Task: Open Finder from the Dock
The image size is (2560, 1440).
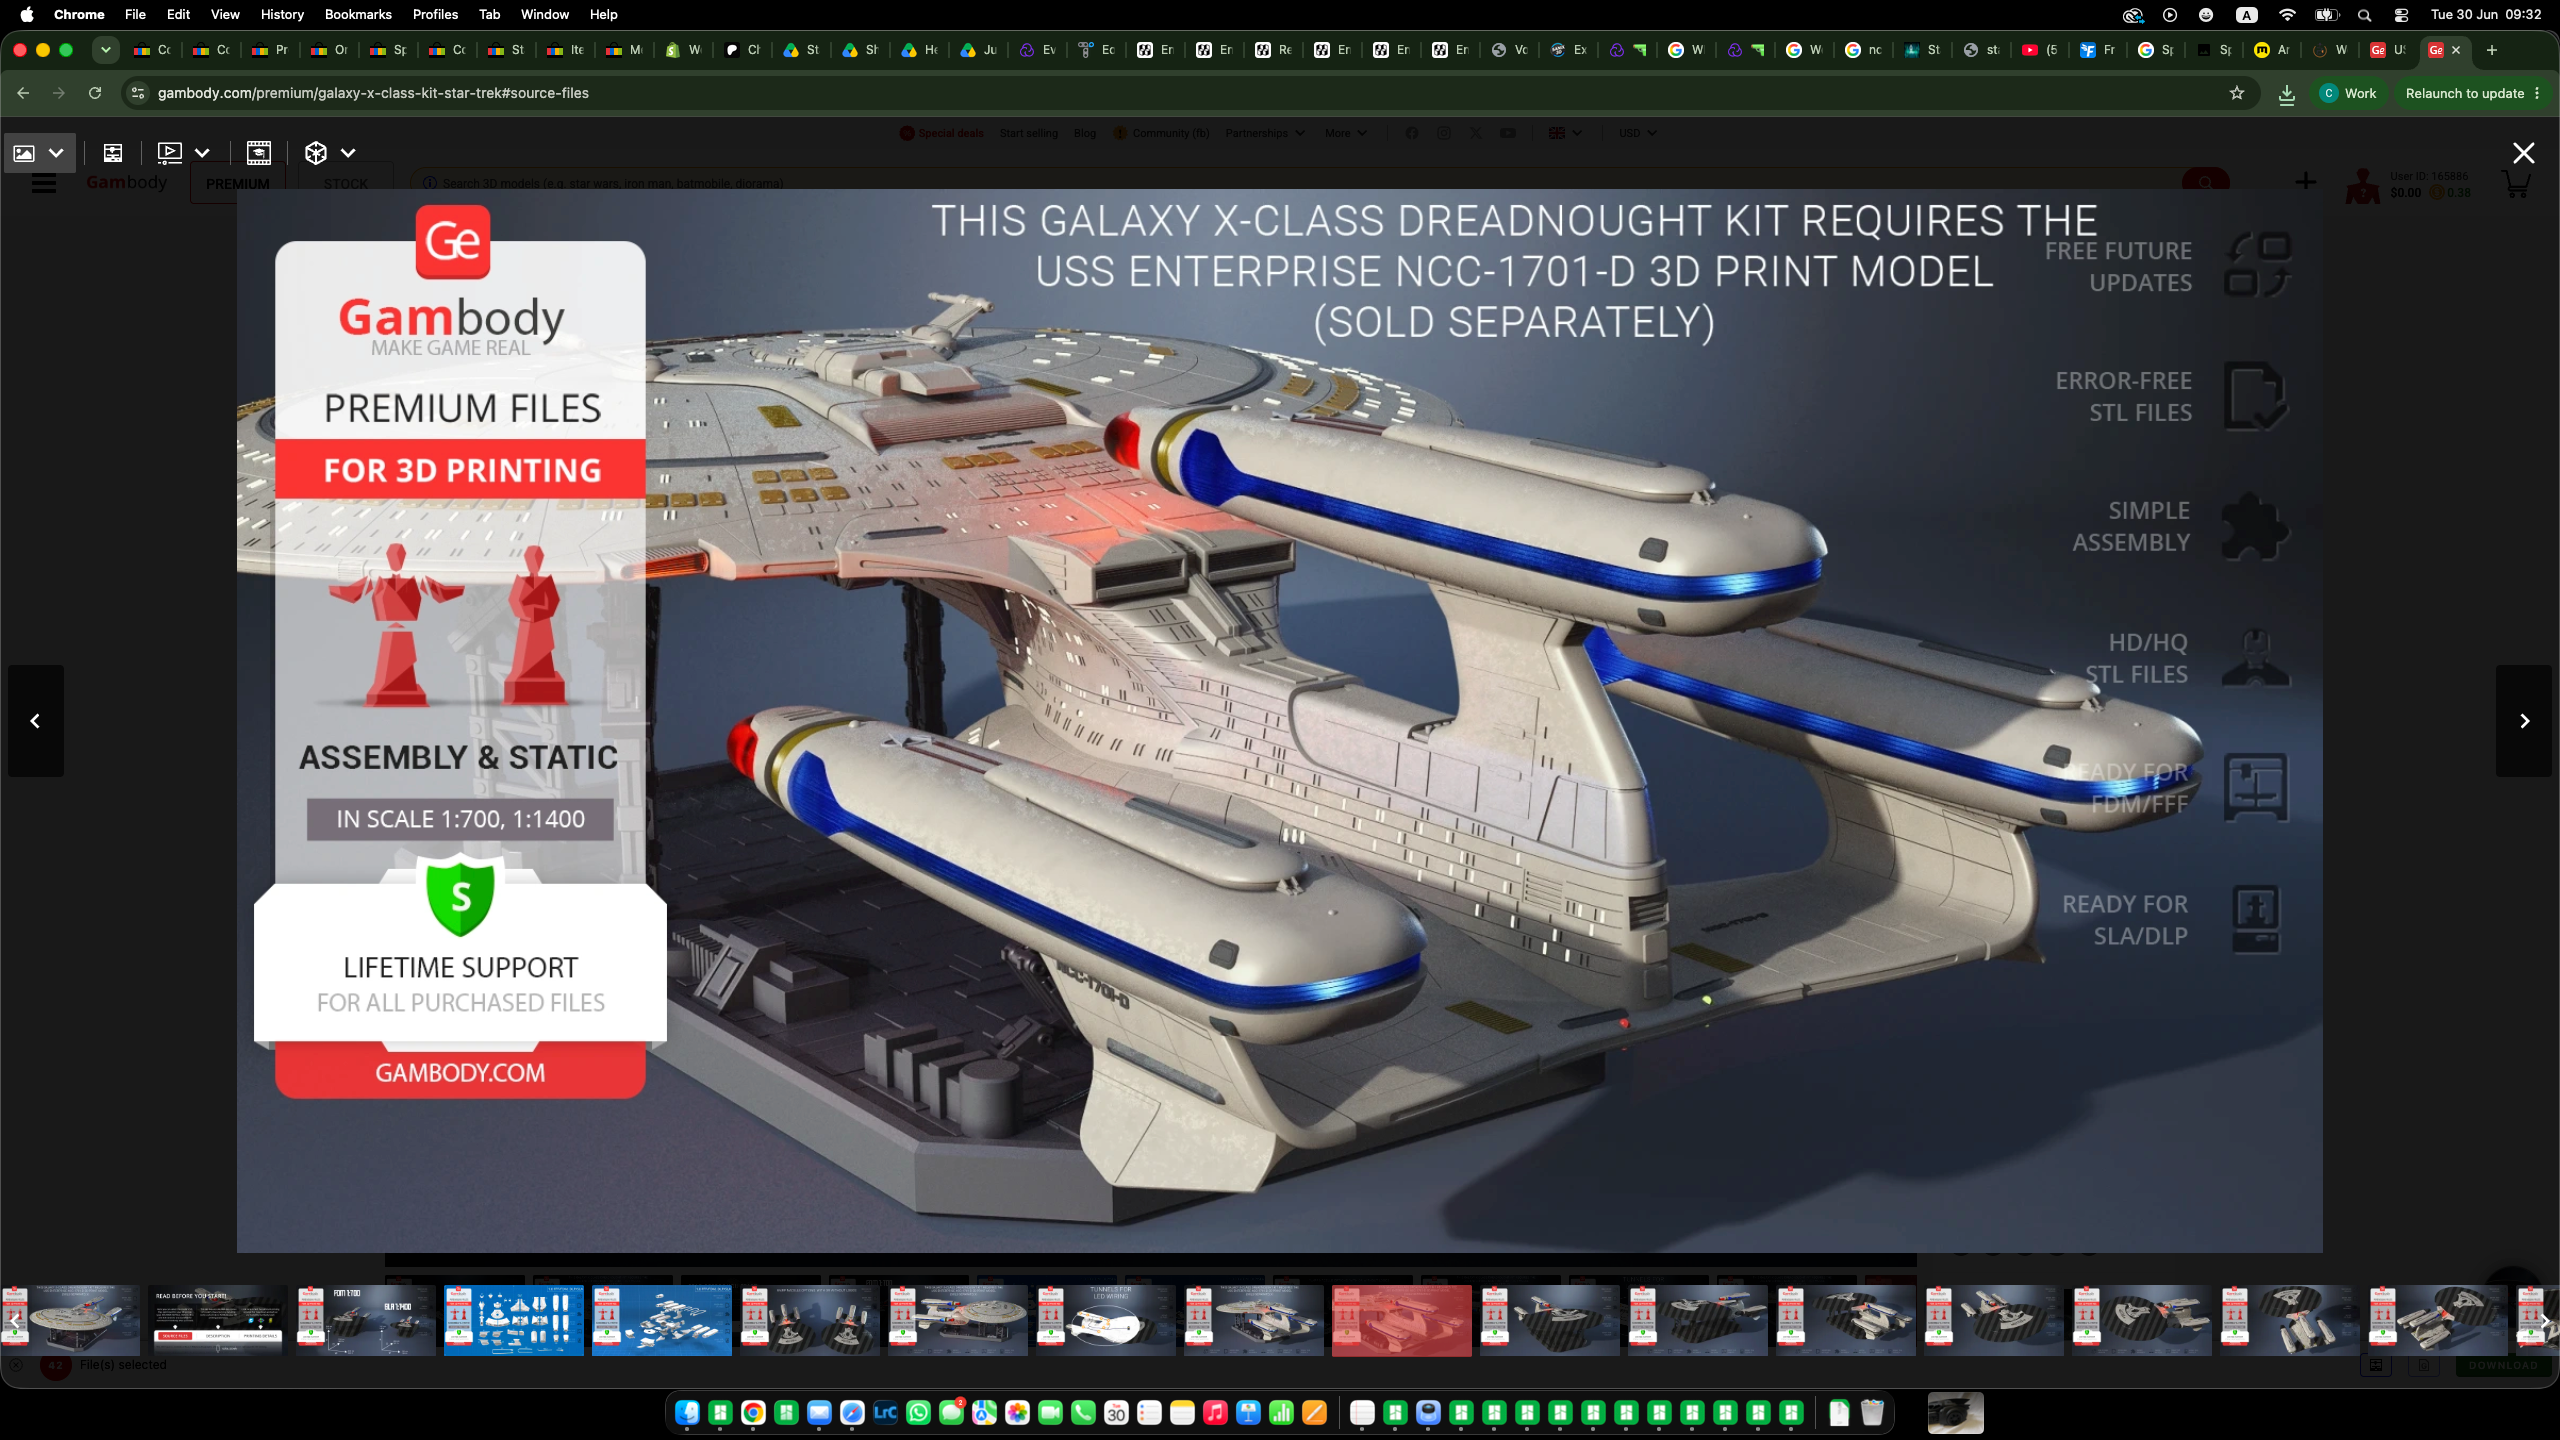Action: click(x=687, y=1413)
